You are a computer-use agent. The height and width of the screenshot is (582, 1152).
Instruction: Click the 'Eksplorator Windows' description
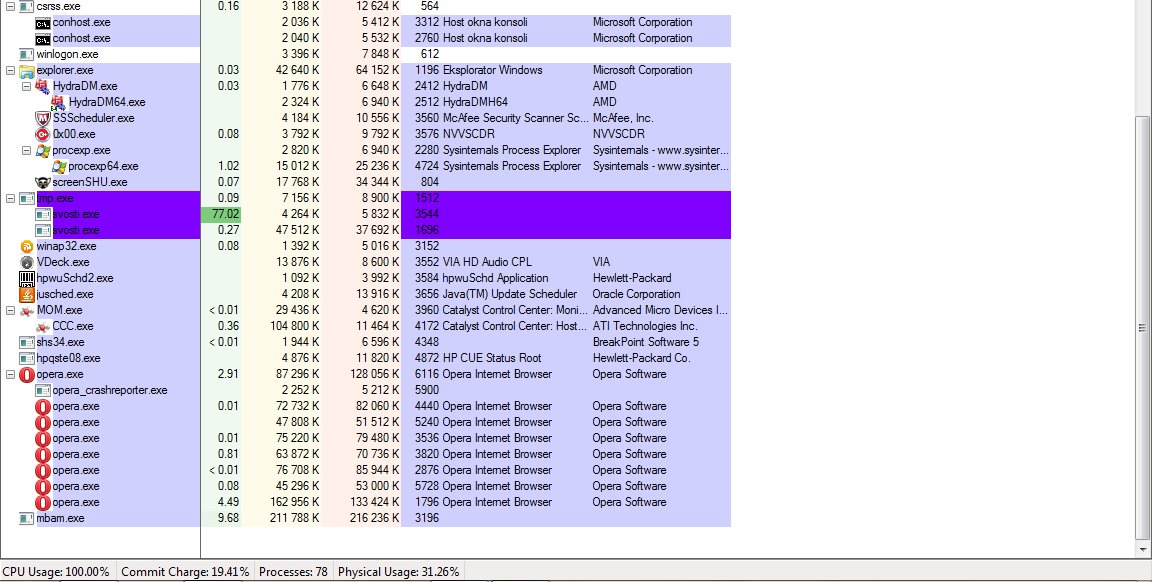pos(492,71)
